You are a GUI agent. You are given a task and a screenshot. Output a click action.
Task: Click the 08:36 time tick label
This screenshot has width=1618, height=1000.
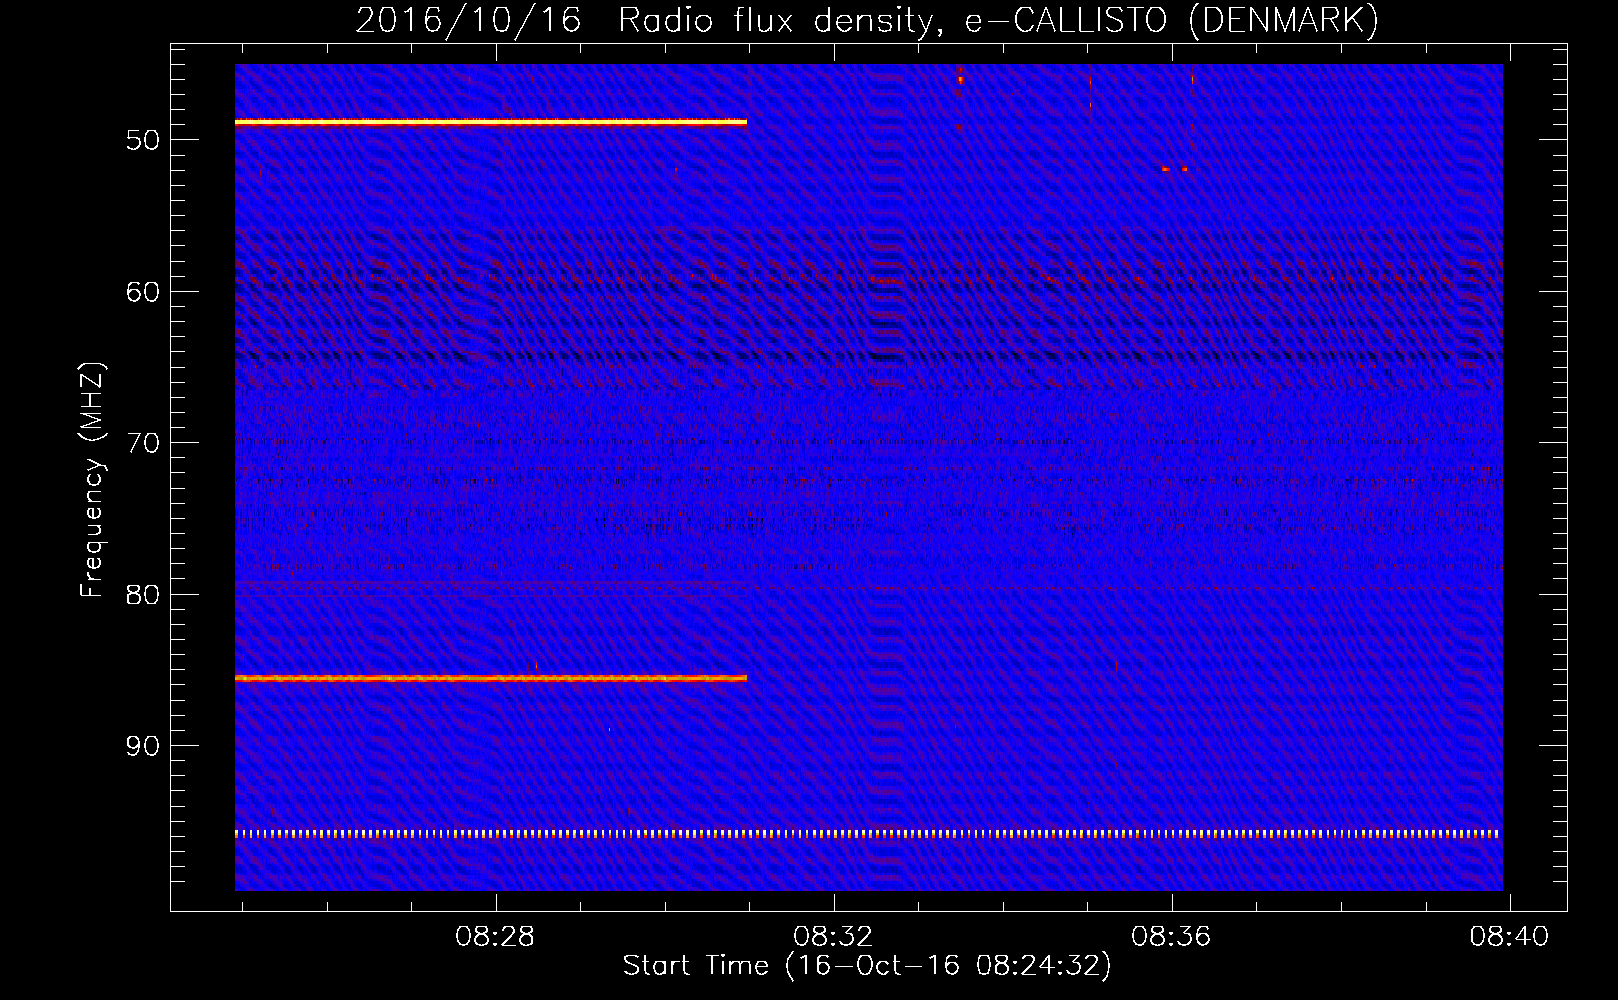coord(1171,936)
